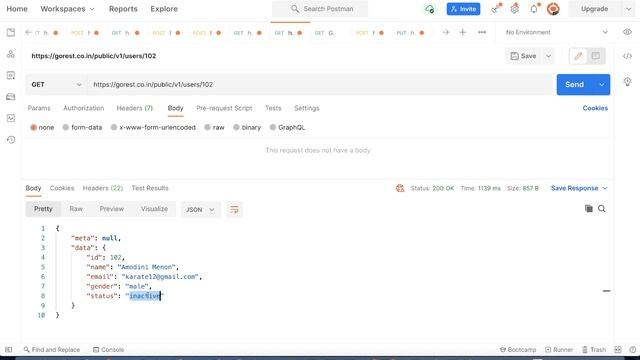
Task: Open the info lightbulb icon on right
Action: [627, 82]
